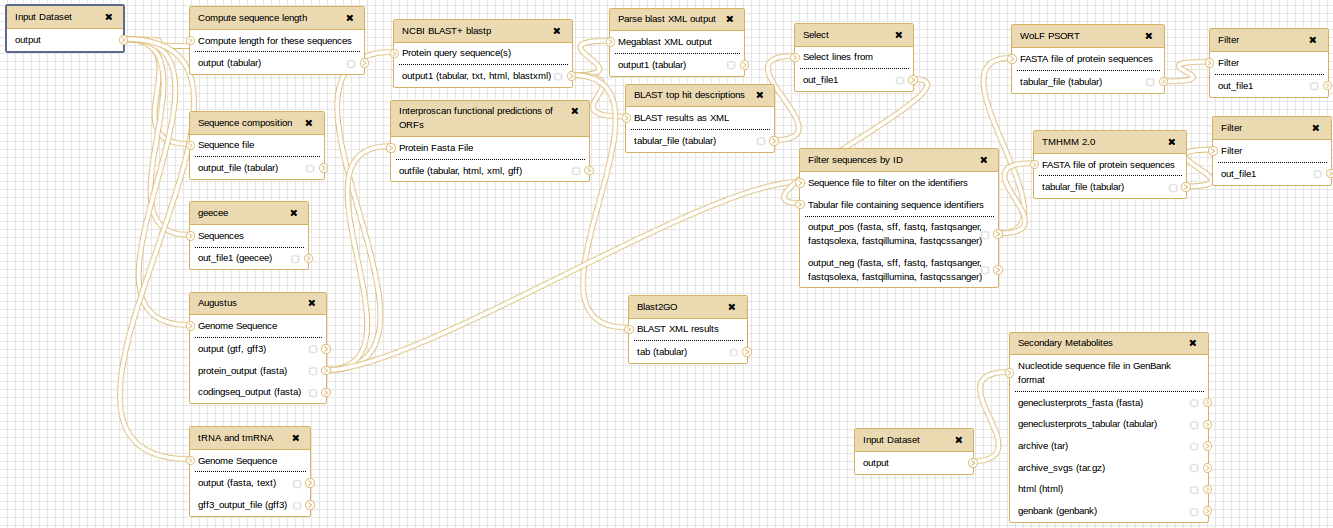Click tRNA gff3_output_file output connector

pyautogui.click(x=310, y=506)
